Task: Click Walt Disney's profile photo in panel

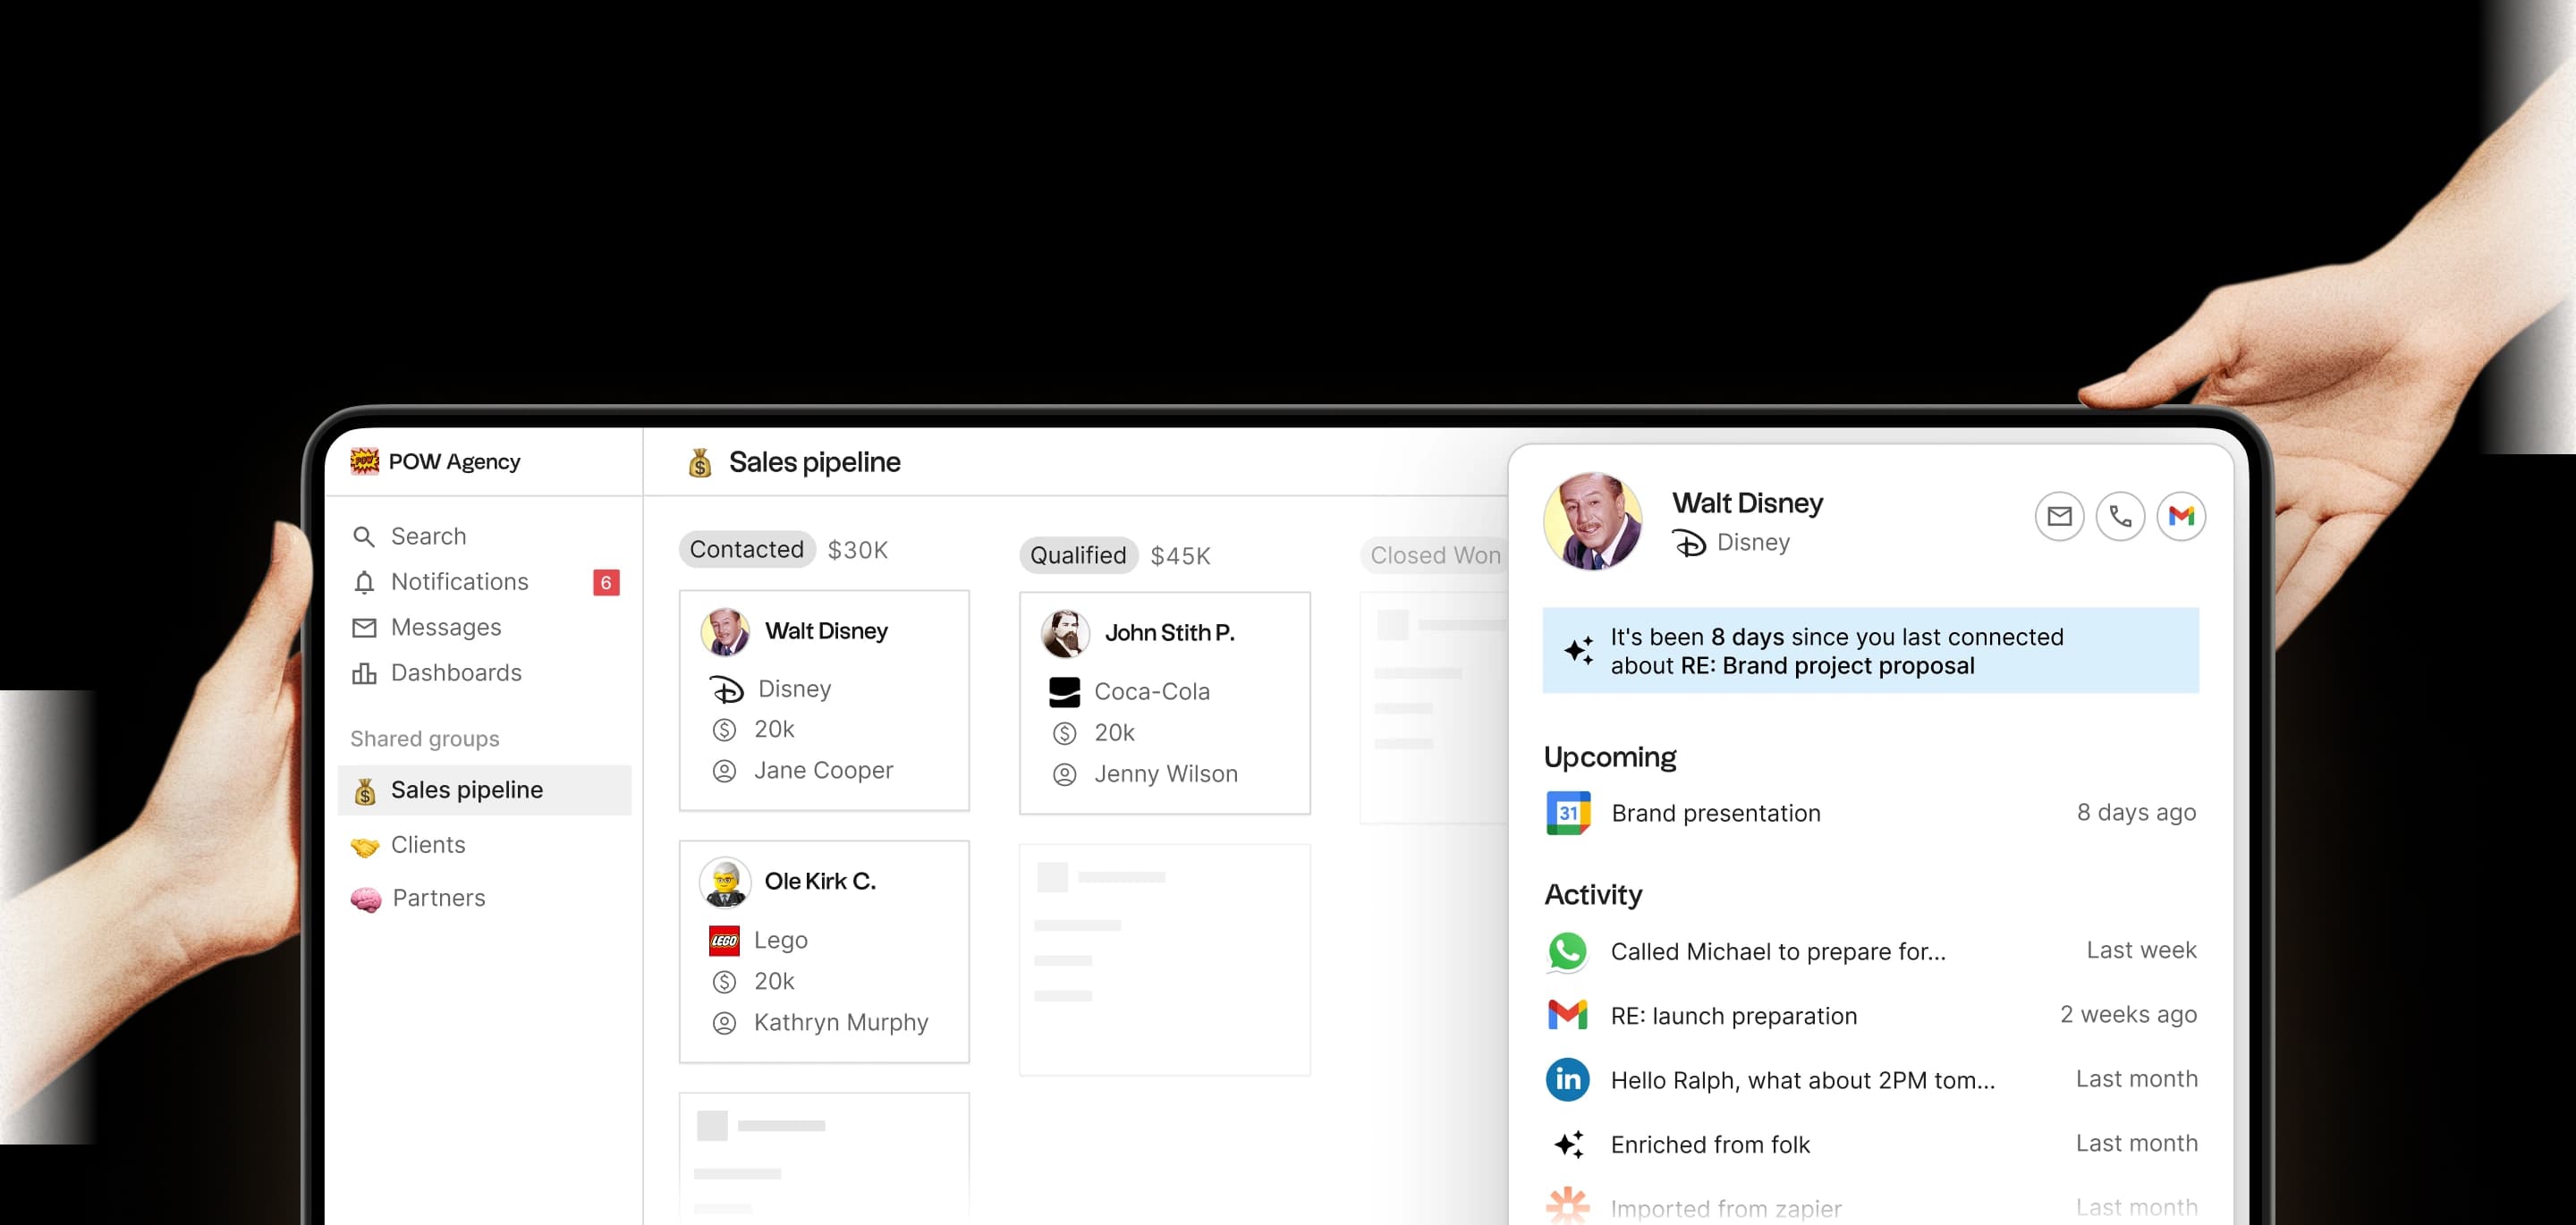Action: tap(1592, 521)
